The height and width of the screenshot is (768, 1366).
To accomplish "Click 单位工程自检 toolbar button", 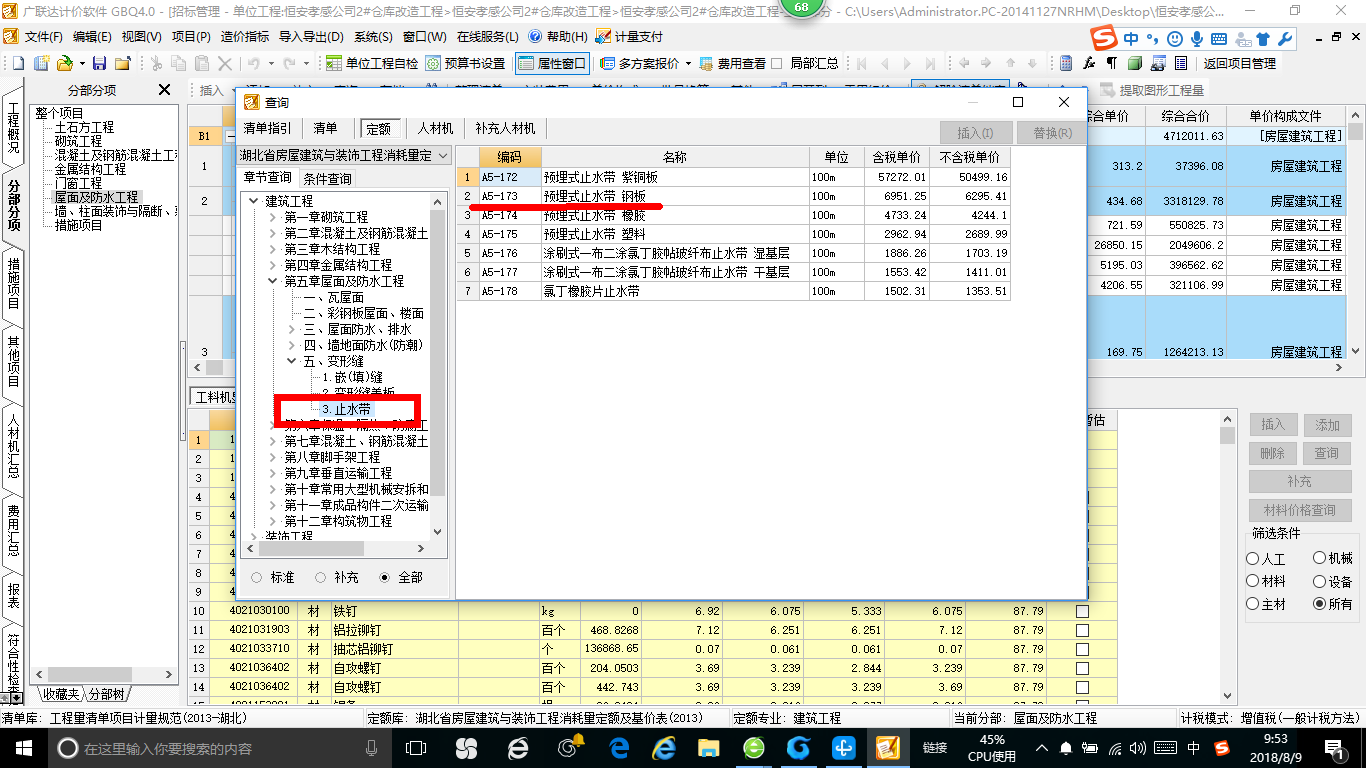I will (x=373, y=63).
